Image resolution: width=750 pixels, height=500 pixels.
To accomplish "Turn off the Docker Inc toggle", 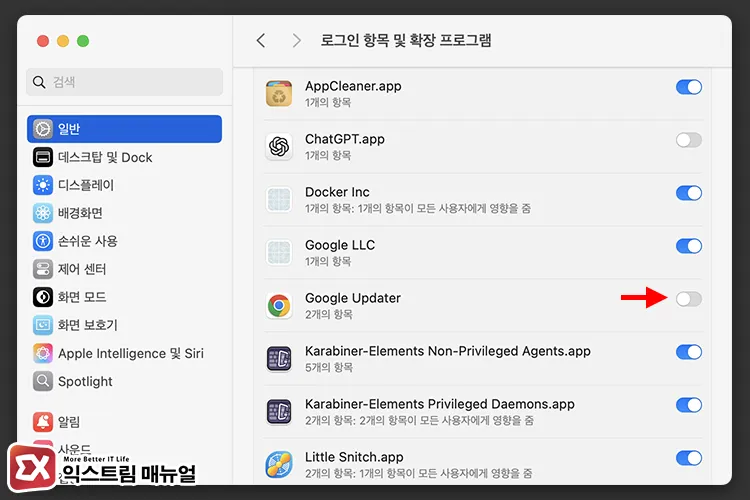I will coord(689,193).
